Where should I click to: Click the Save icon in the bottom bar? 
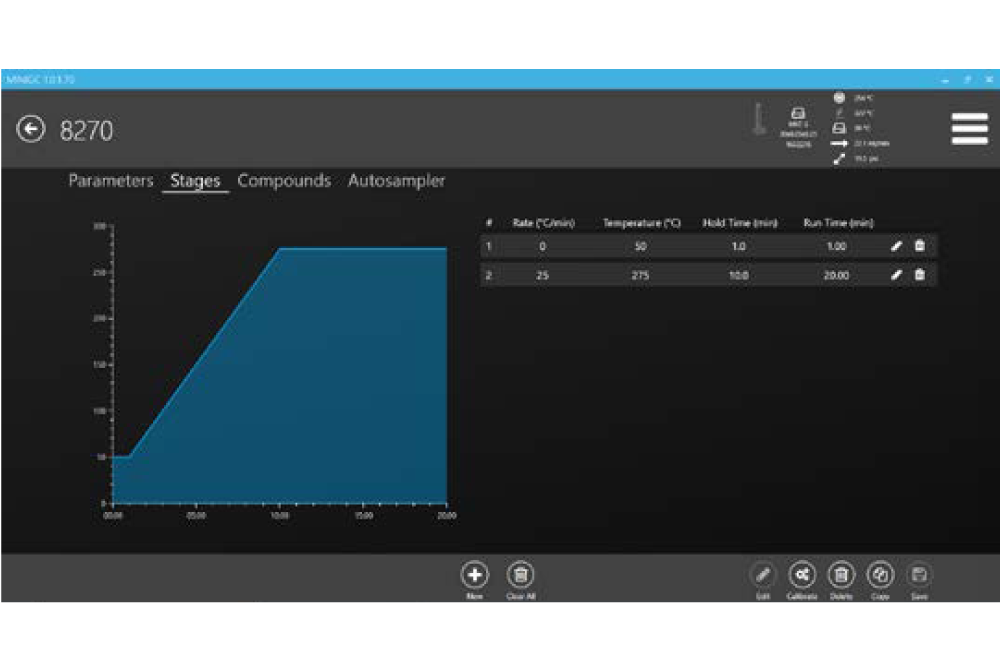[x=919, y=575]
